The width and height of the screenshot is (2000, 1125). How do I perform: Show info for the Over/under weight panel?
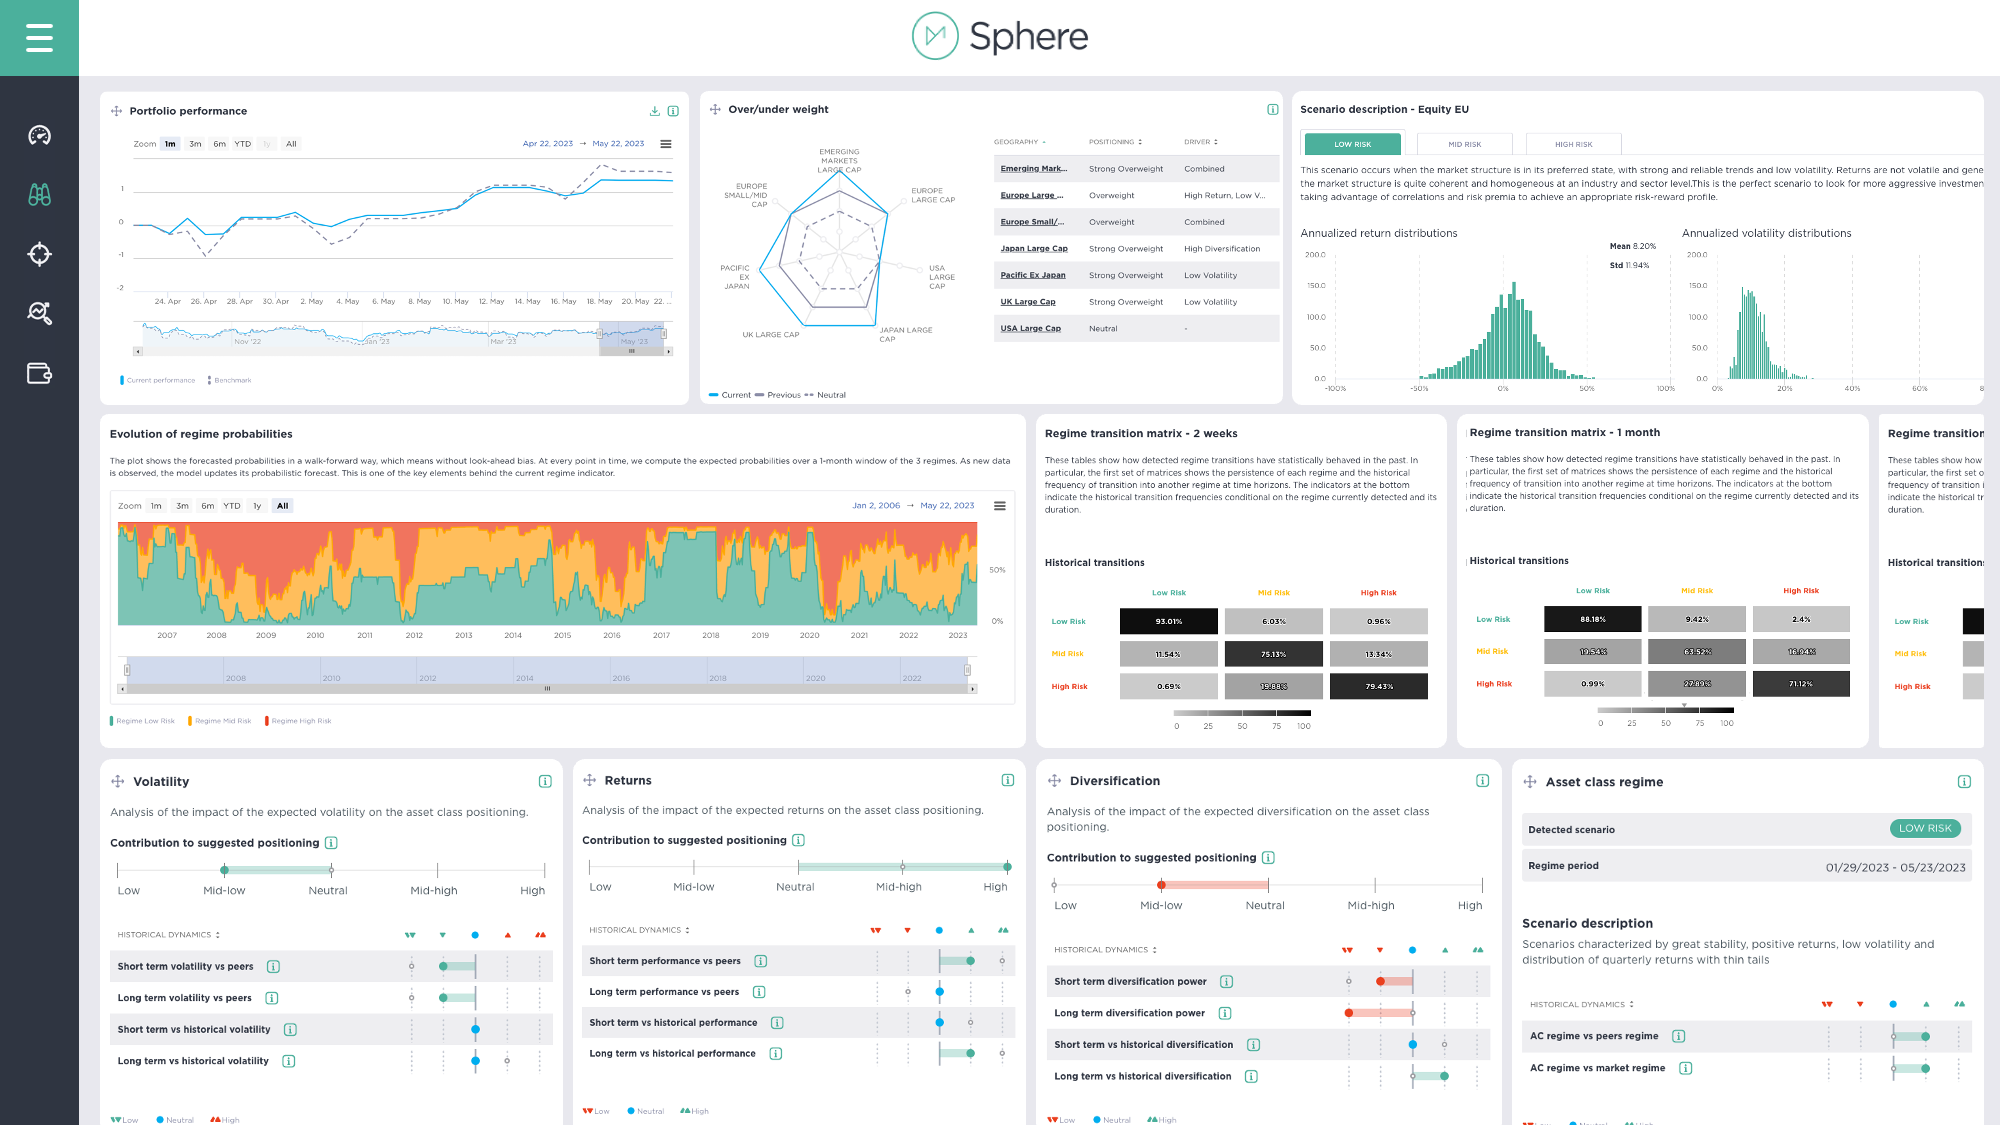[x=1272, y=110]
